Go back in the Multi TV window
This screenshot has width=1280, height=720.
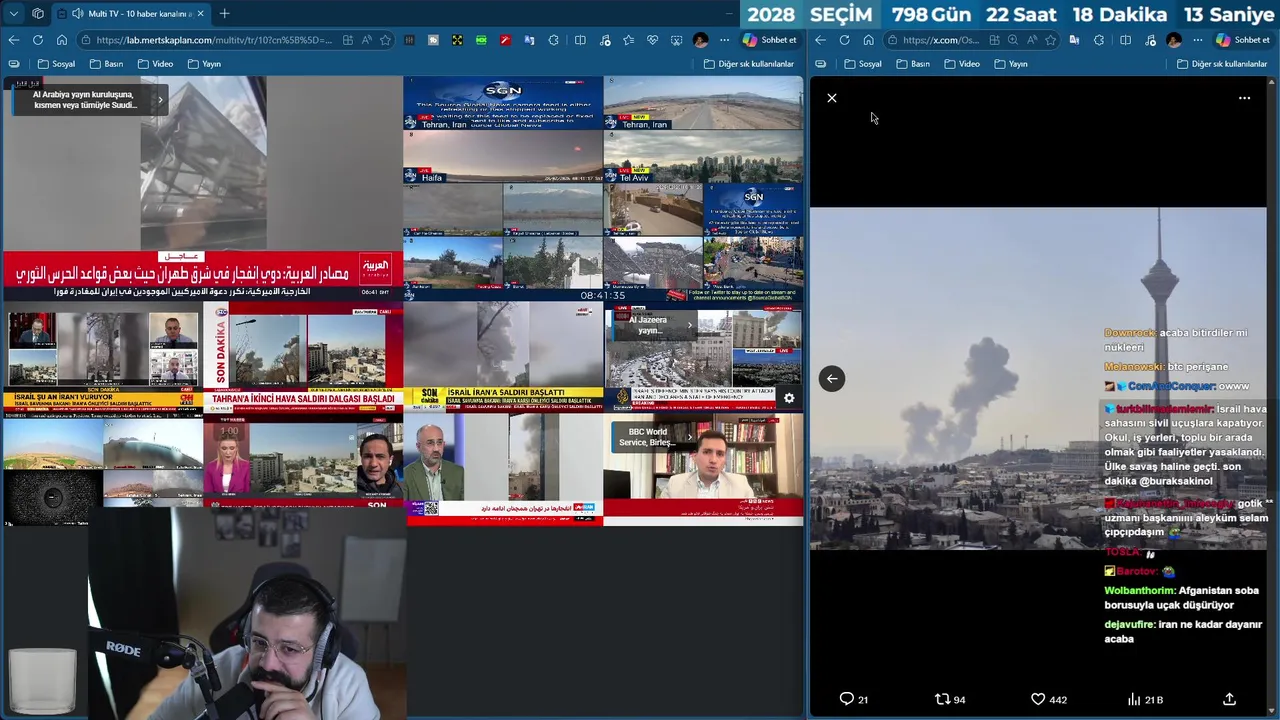(x=14, y=40)
